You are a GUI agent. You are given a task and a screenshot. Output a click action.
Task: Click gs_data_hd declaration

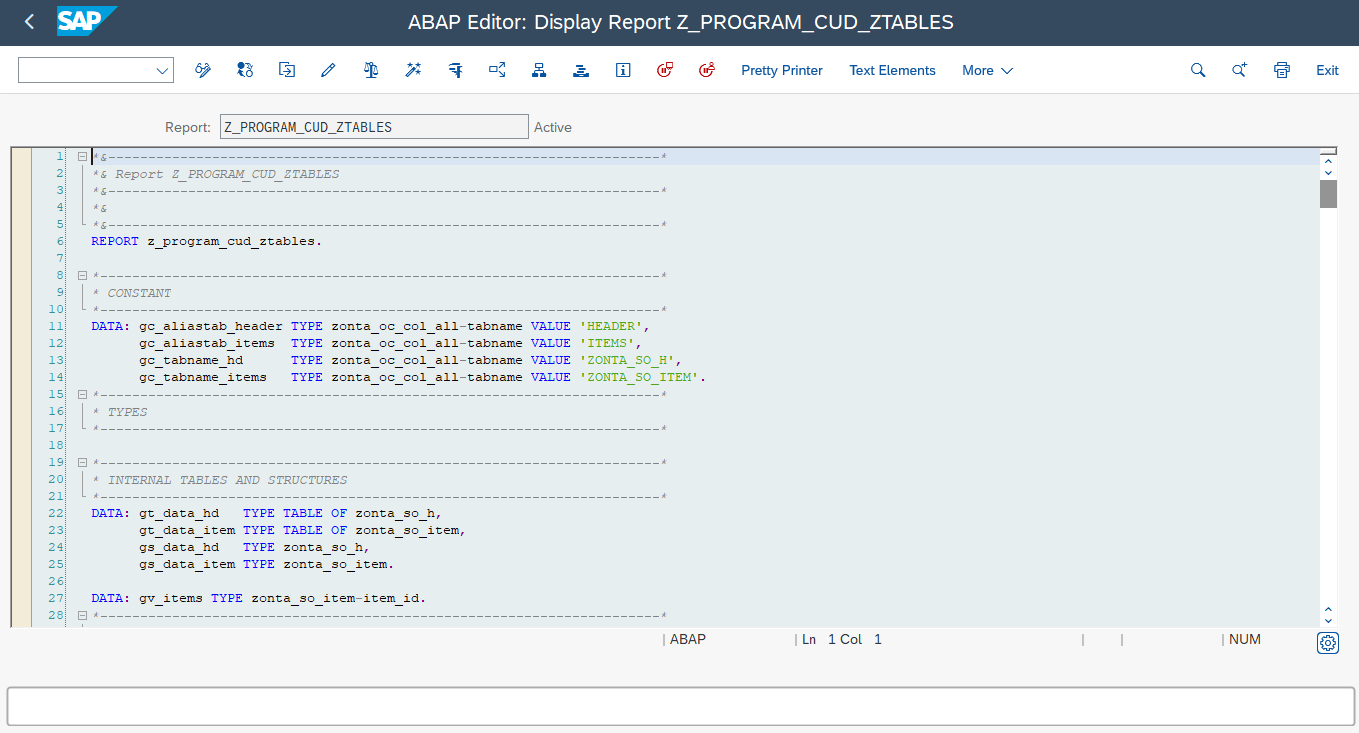179,547
